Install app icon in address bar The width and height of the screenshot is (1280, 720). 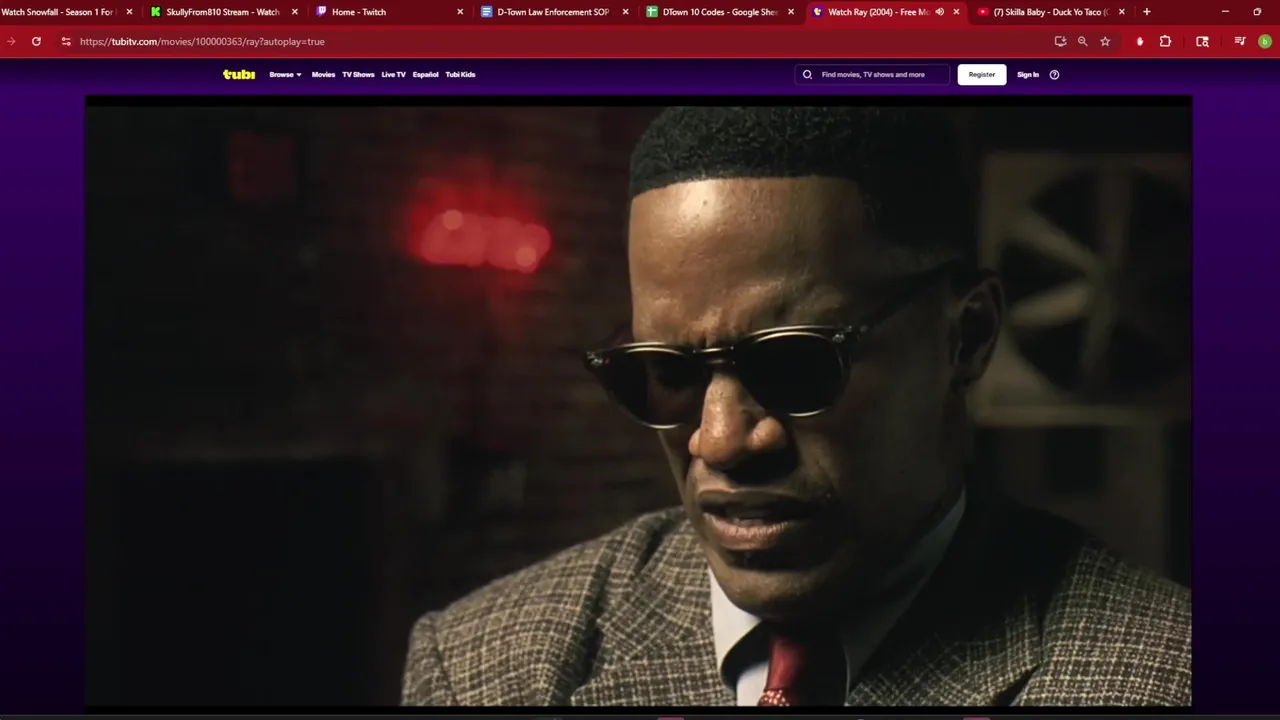1060,41
